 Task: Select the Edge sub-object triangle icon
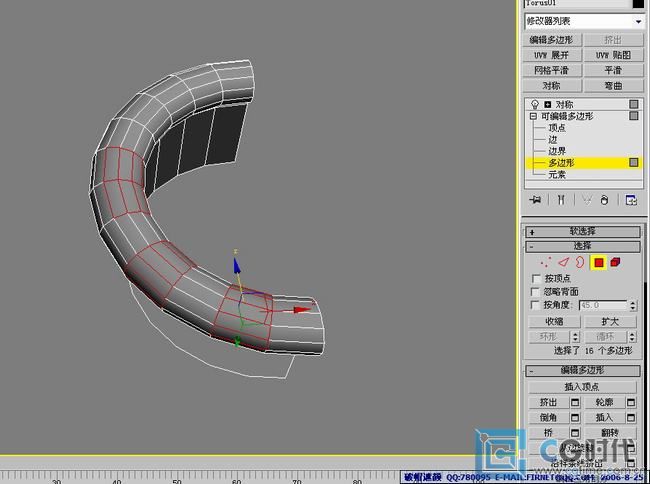tap(563, 262)
